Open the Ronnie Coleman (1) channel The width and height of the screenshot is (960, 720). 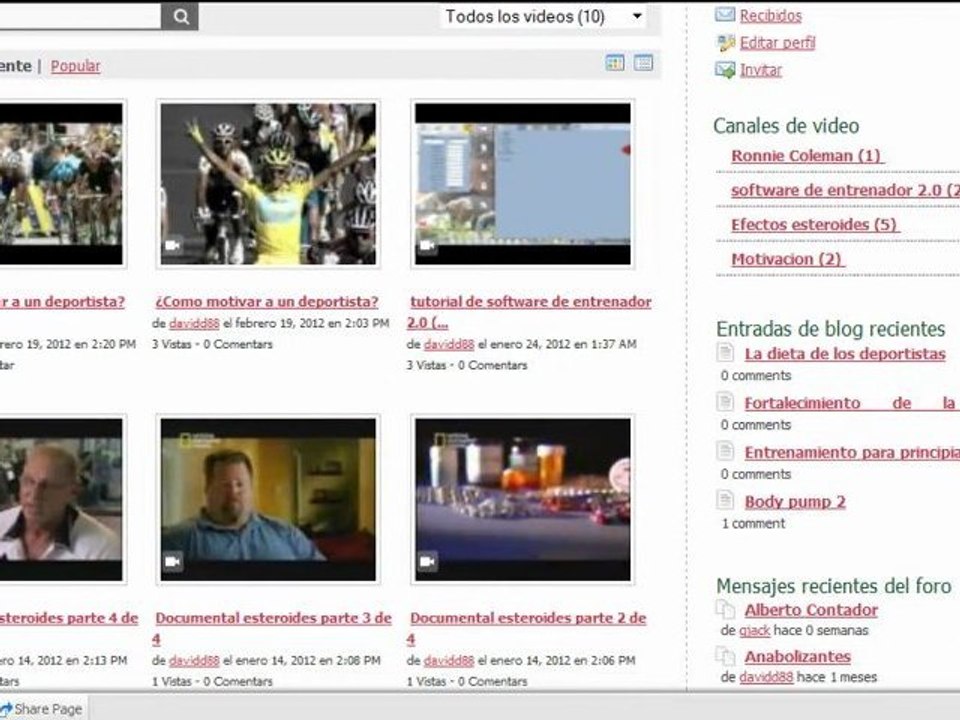[x=806, y=156]
